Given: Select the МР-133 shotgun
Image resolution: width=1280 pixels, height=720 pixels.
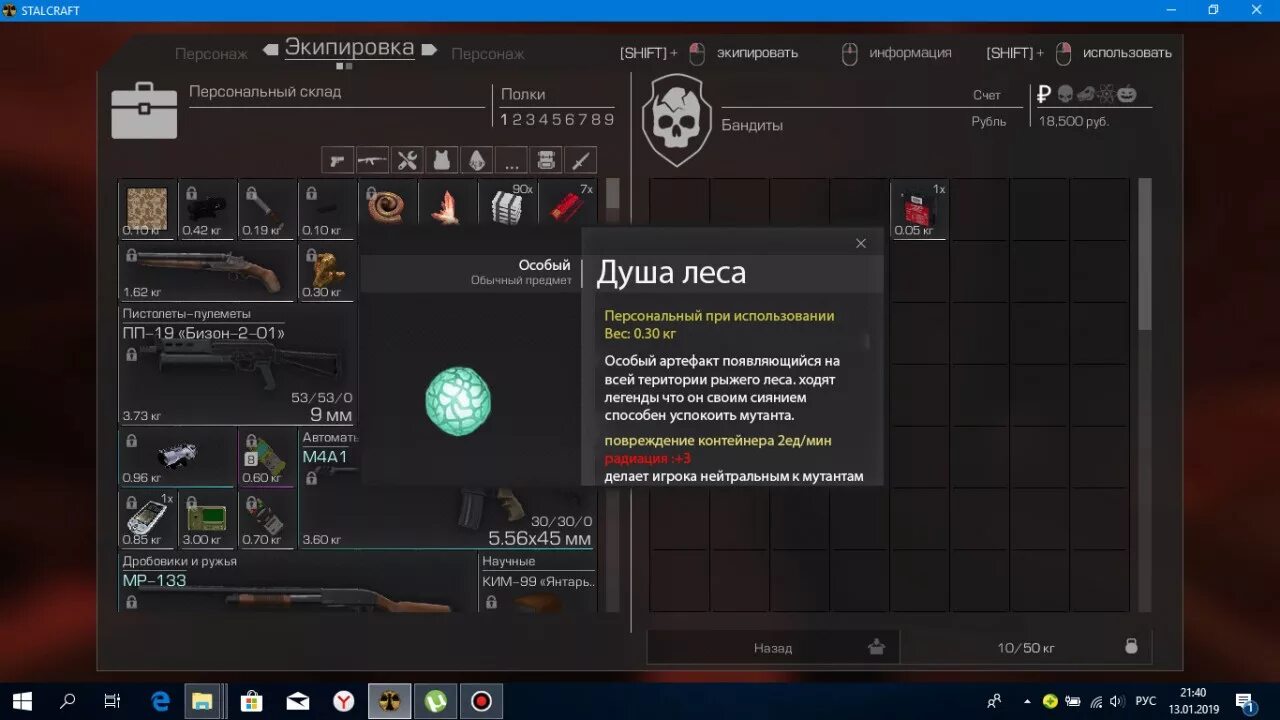Looking at the screenshot, I should click(297, 582).
